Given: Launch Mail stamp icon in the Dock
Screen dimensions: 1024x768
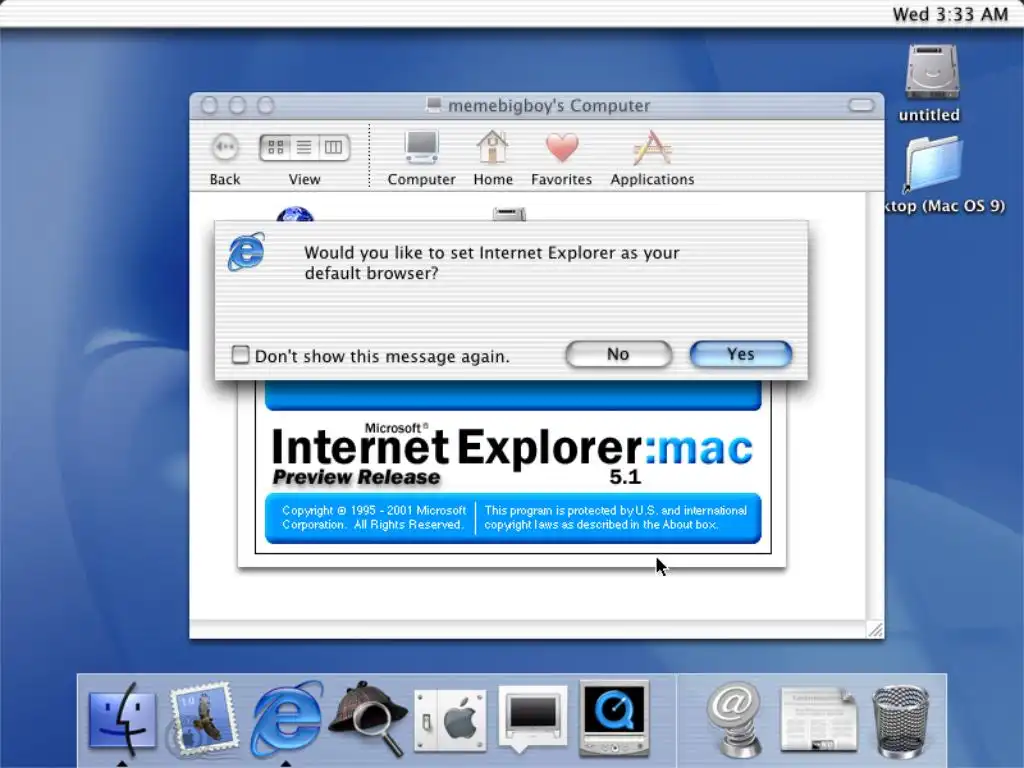Looking at the screenshot, I should [202, 720].
